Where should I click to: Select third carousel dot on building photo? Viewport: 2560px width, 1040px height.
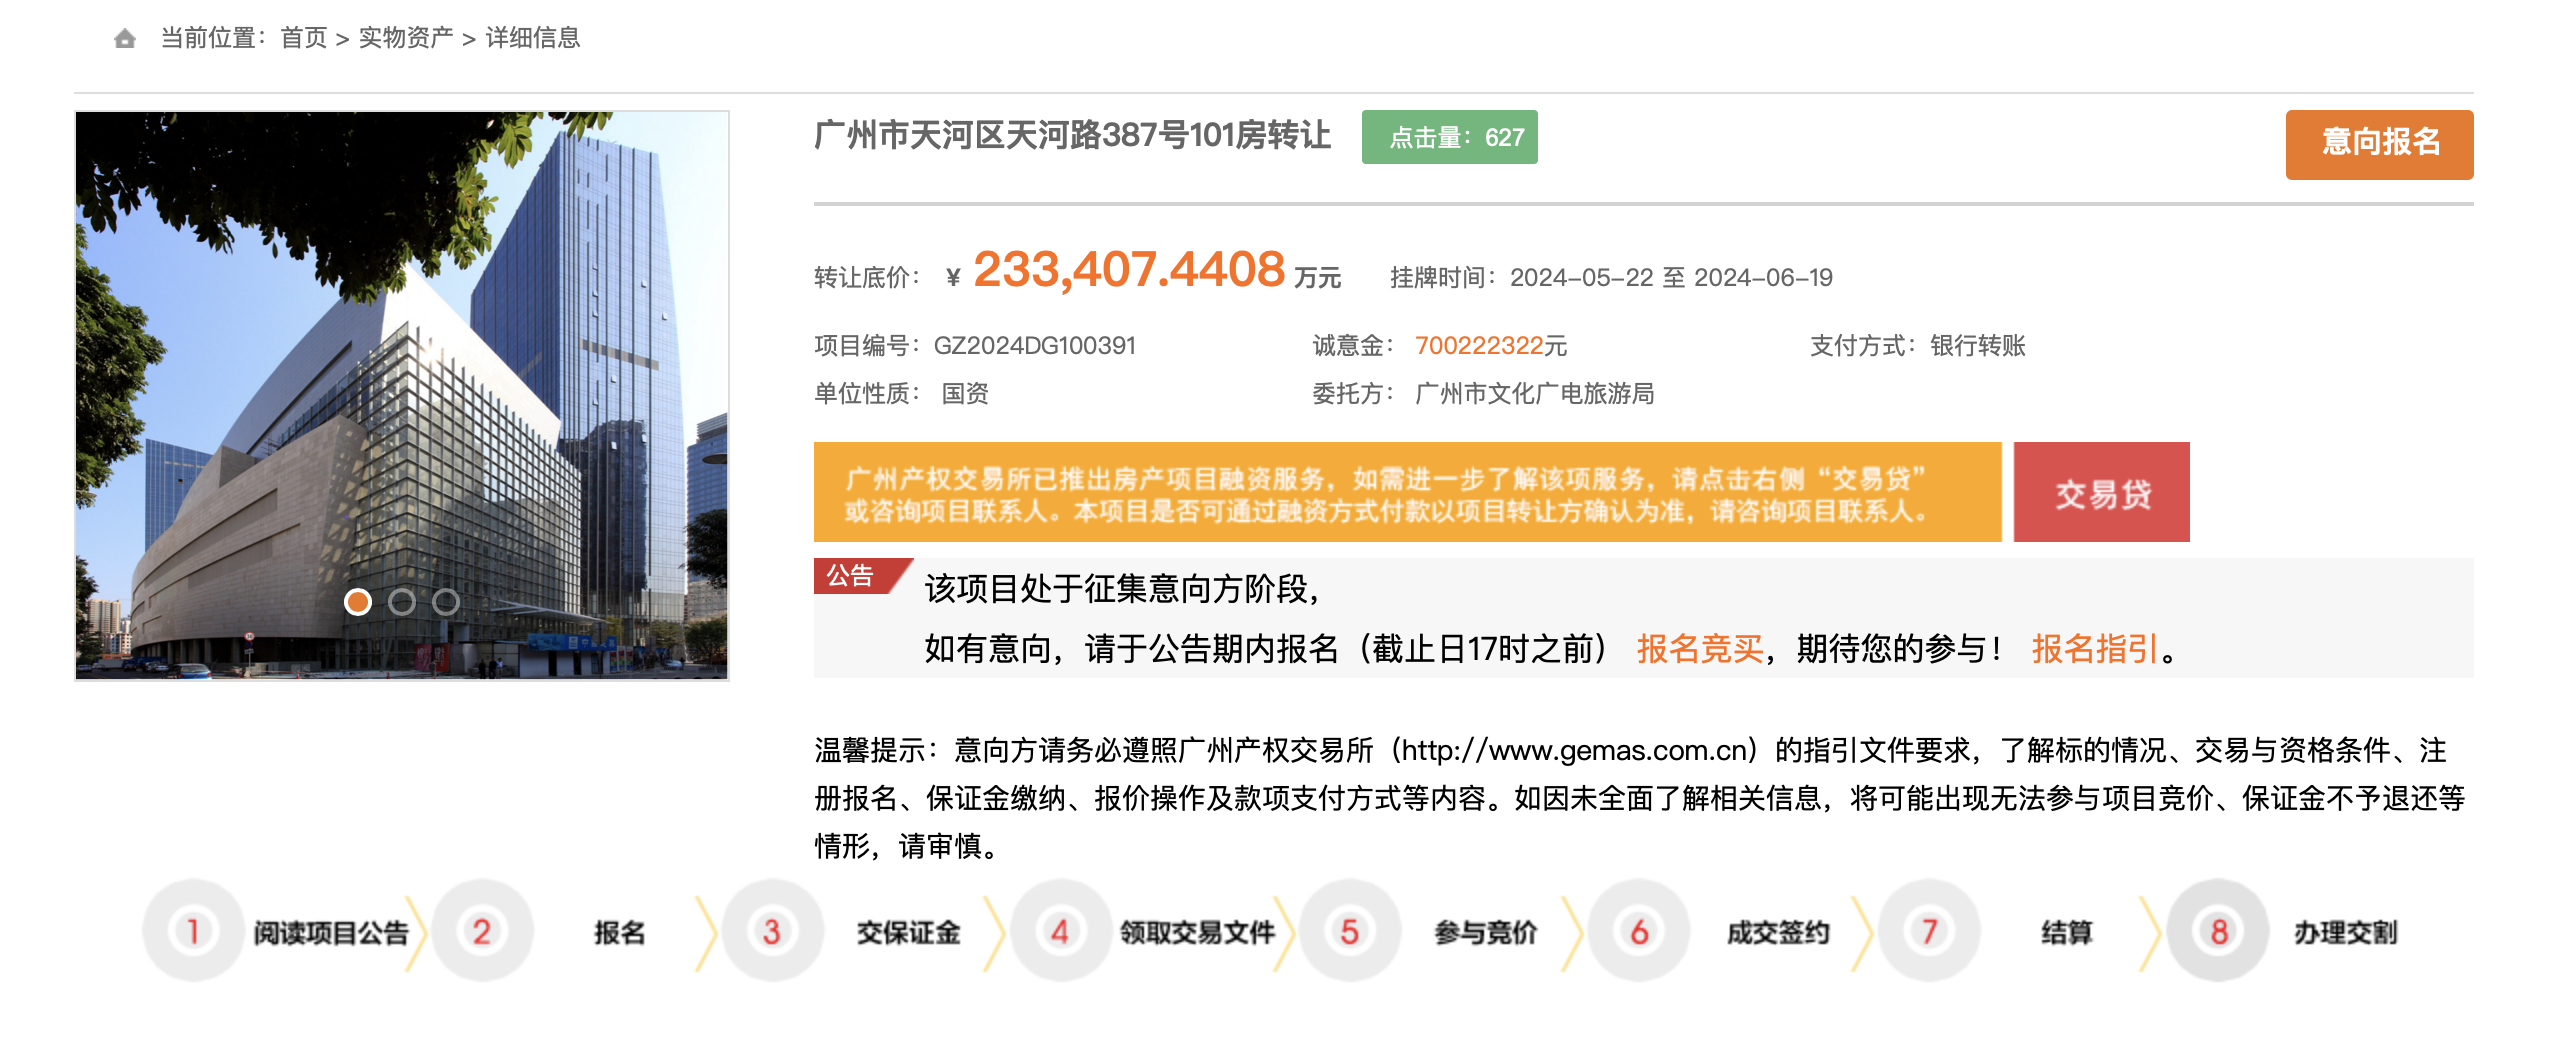pyautogui.click(x=446, y=602)
